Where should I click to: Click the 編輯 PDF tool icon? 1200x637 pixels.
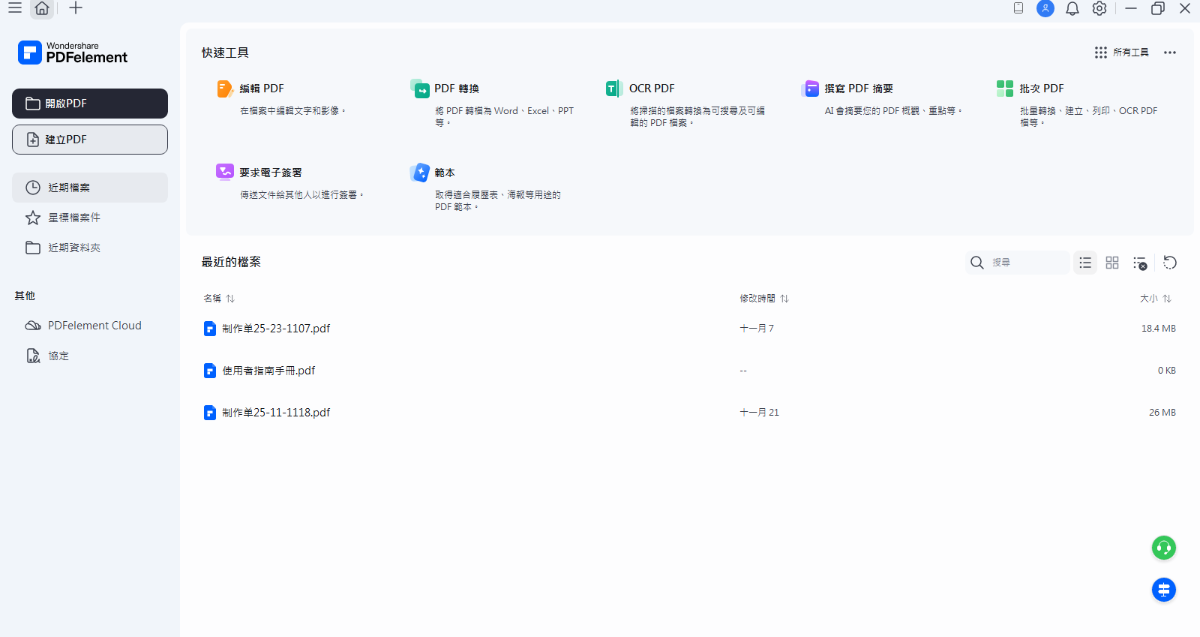coord(225,89)
